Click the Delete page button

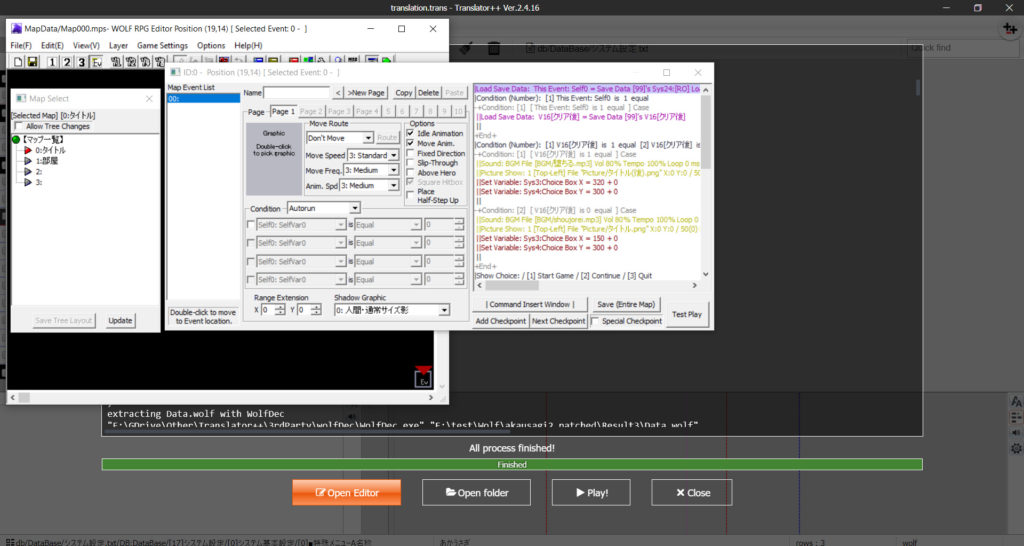coord(428,93)
